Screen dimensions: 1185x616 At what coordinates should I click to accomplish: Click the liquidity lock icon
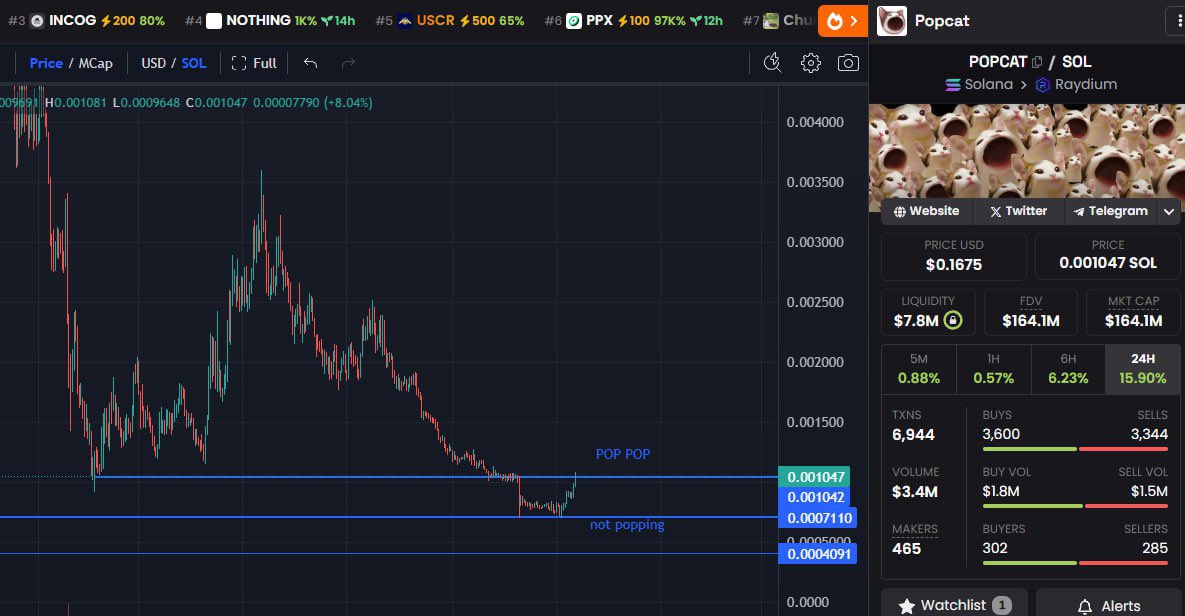(954, 320)
